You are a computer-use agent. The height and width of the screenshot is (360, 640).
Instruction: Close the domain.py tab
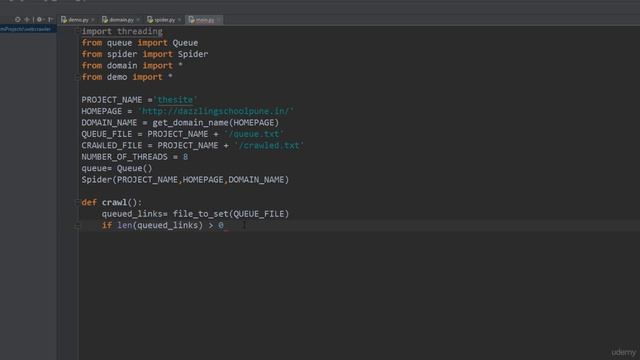click(138, 20)
